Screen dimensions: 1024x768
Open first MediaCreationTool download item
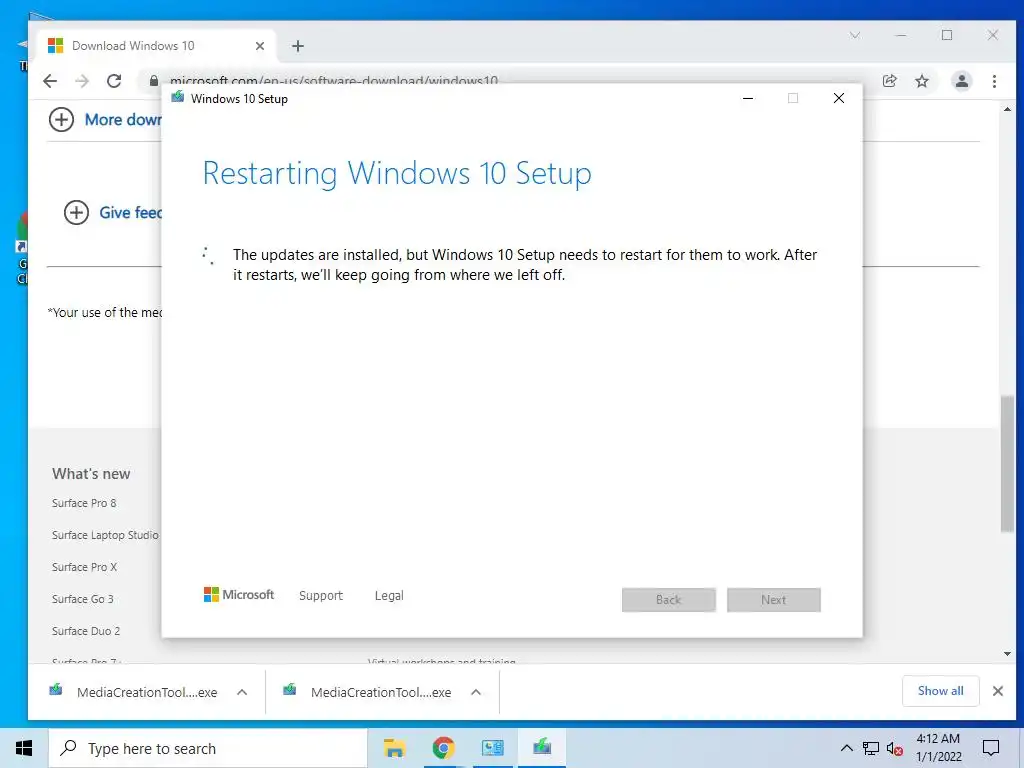[x=135, y=692]
